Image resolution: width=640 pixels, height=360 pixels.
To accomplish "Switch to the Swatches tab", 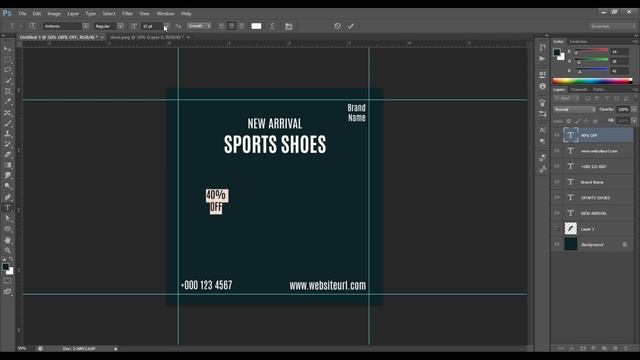I will [x=578, y=42].
